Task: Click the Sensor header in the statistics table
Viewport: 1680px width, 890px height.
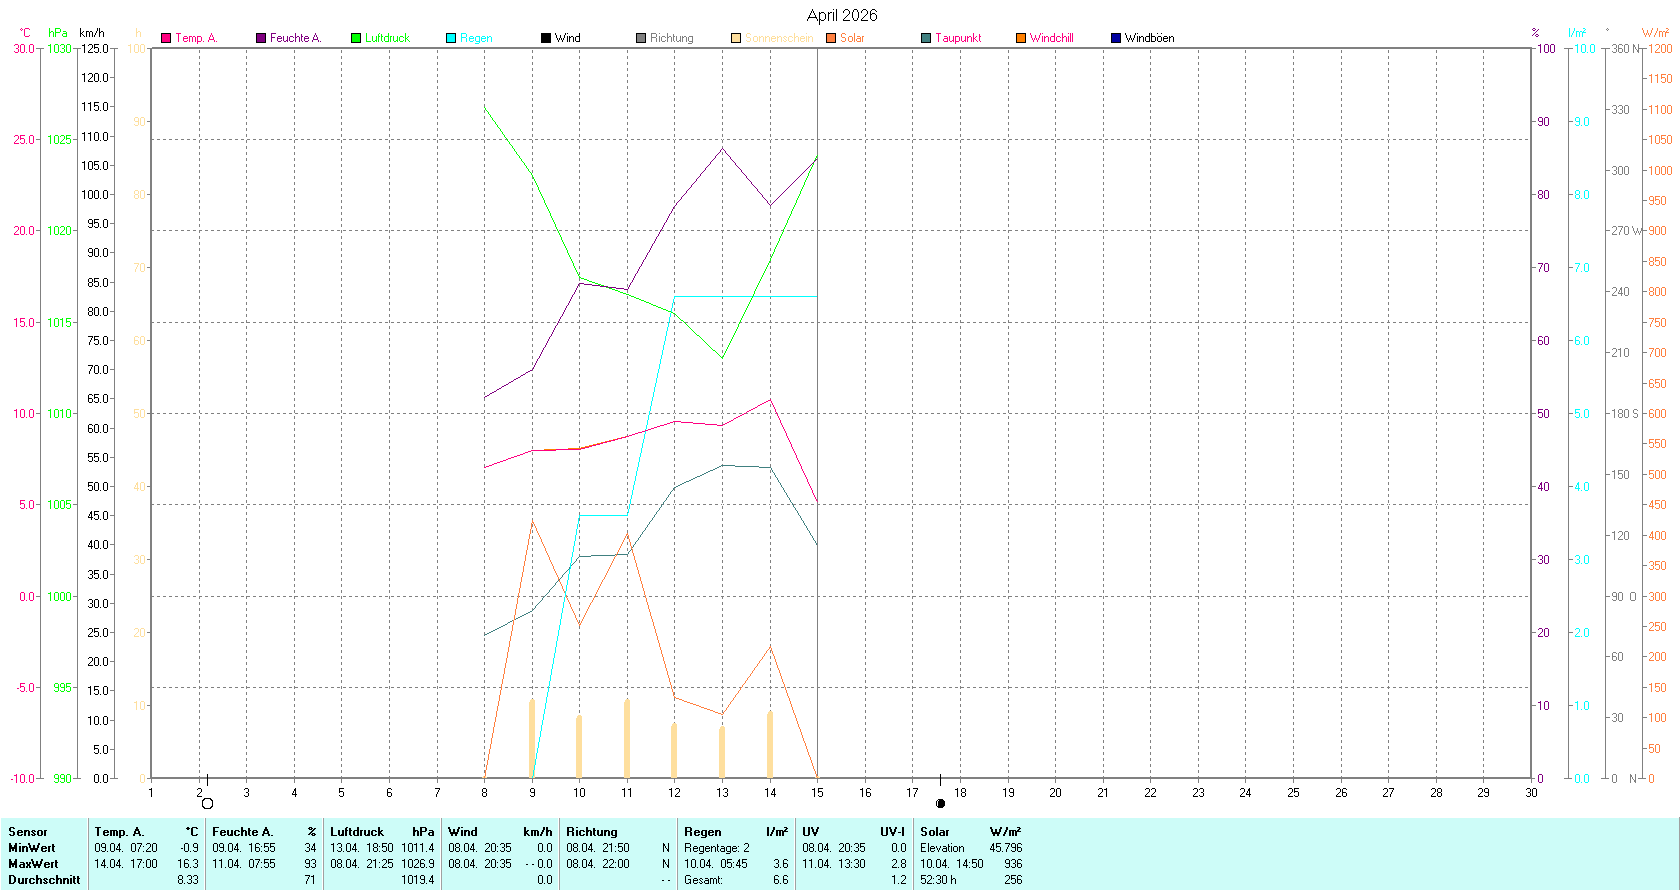Action: (x=28, y=832)
